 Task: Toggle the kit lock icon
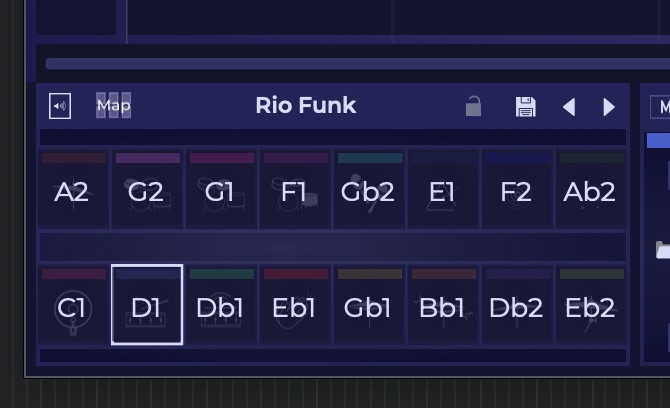474,106
